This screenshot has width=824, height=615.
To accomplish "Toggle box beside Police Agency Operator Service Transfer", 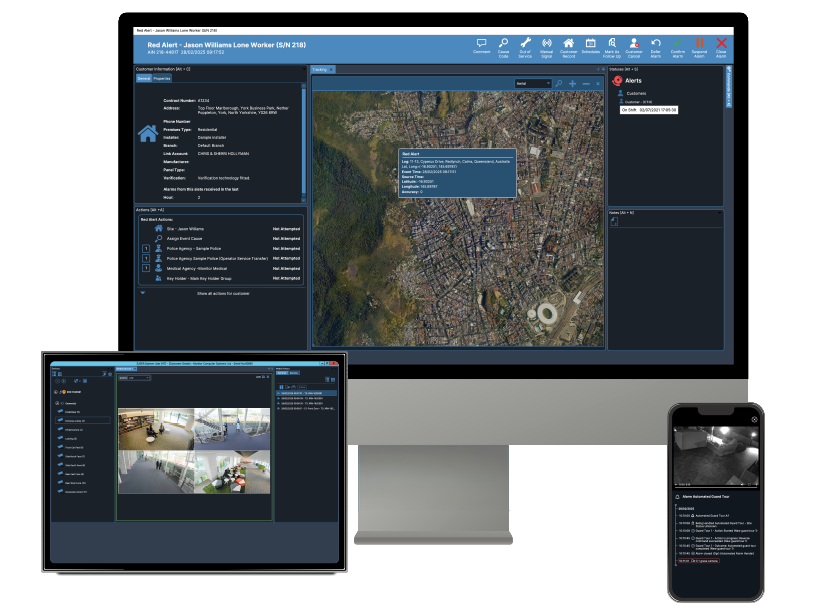I will tap(145, 258).
